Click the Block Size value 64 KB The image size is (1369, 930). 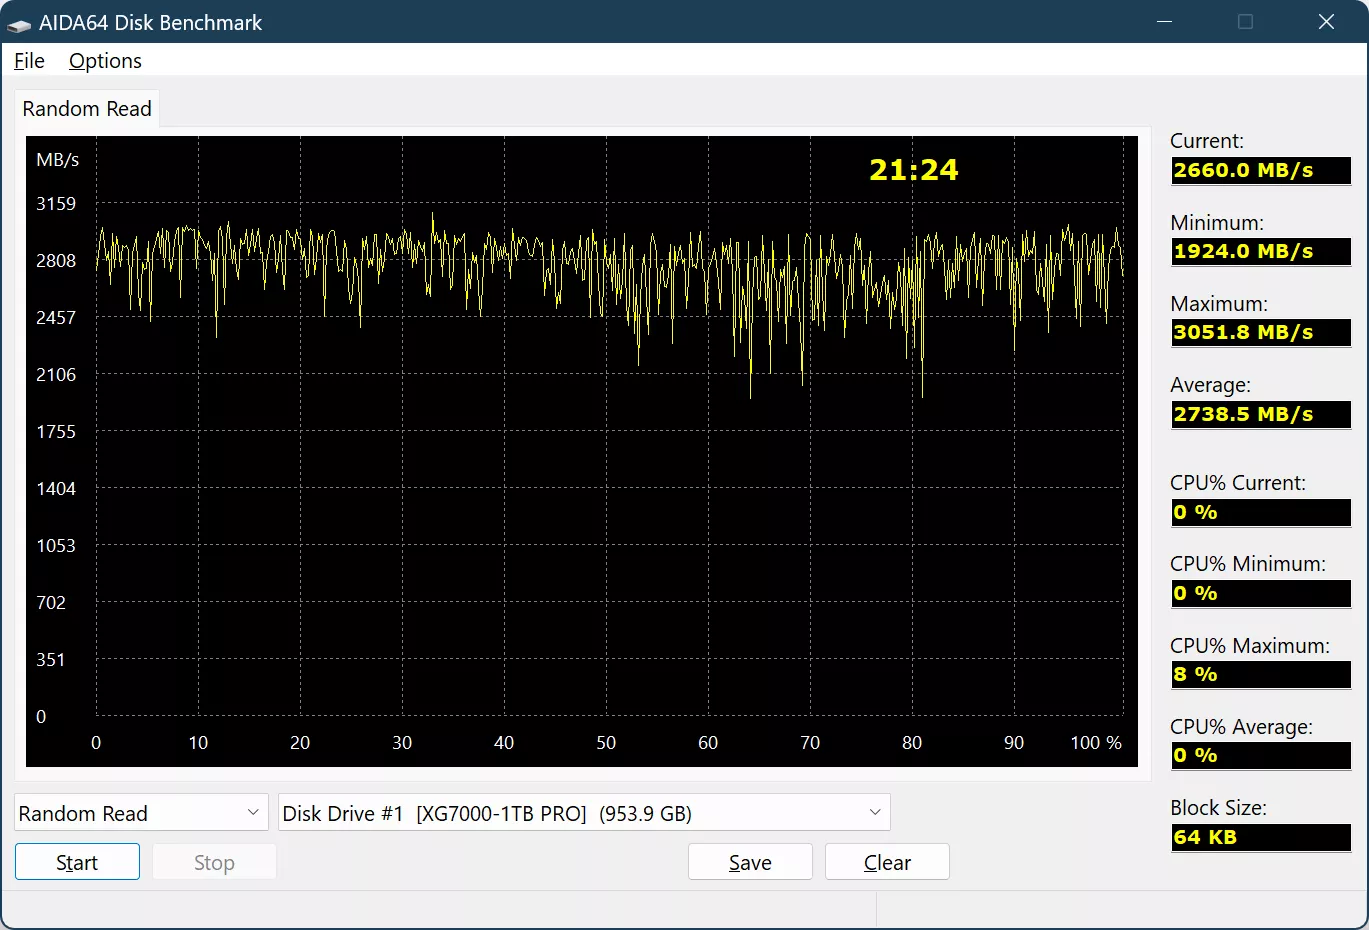tap(1260, 837)
